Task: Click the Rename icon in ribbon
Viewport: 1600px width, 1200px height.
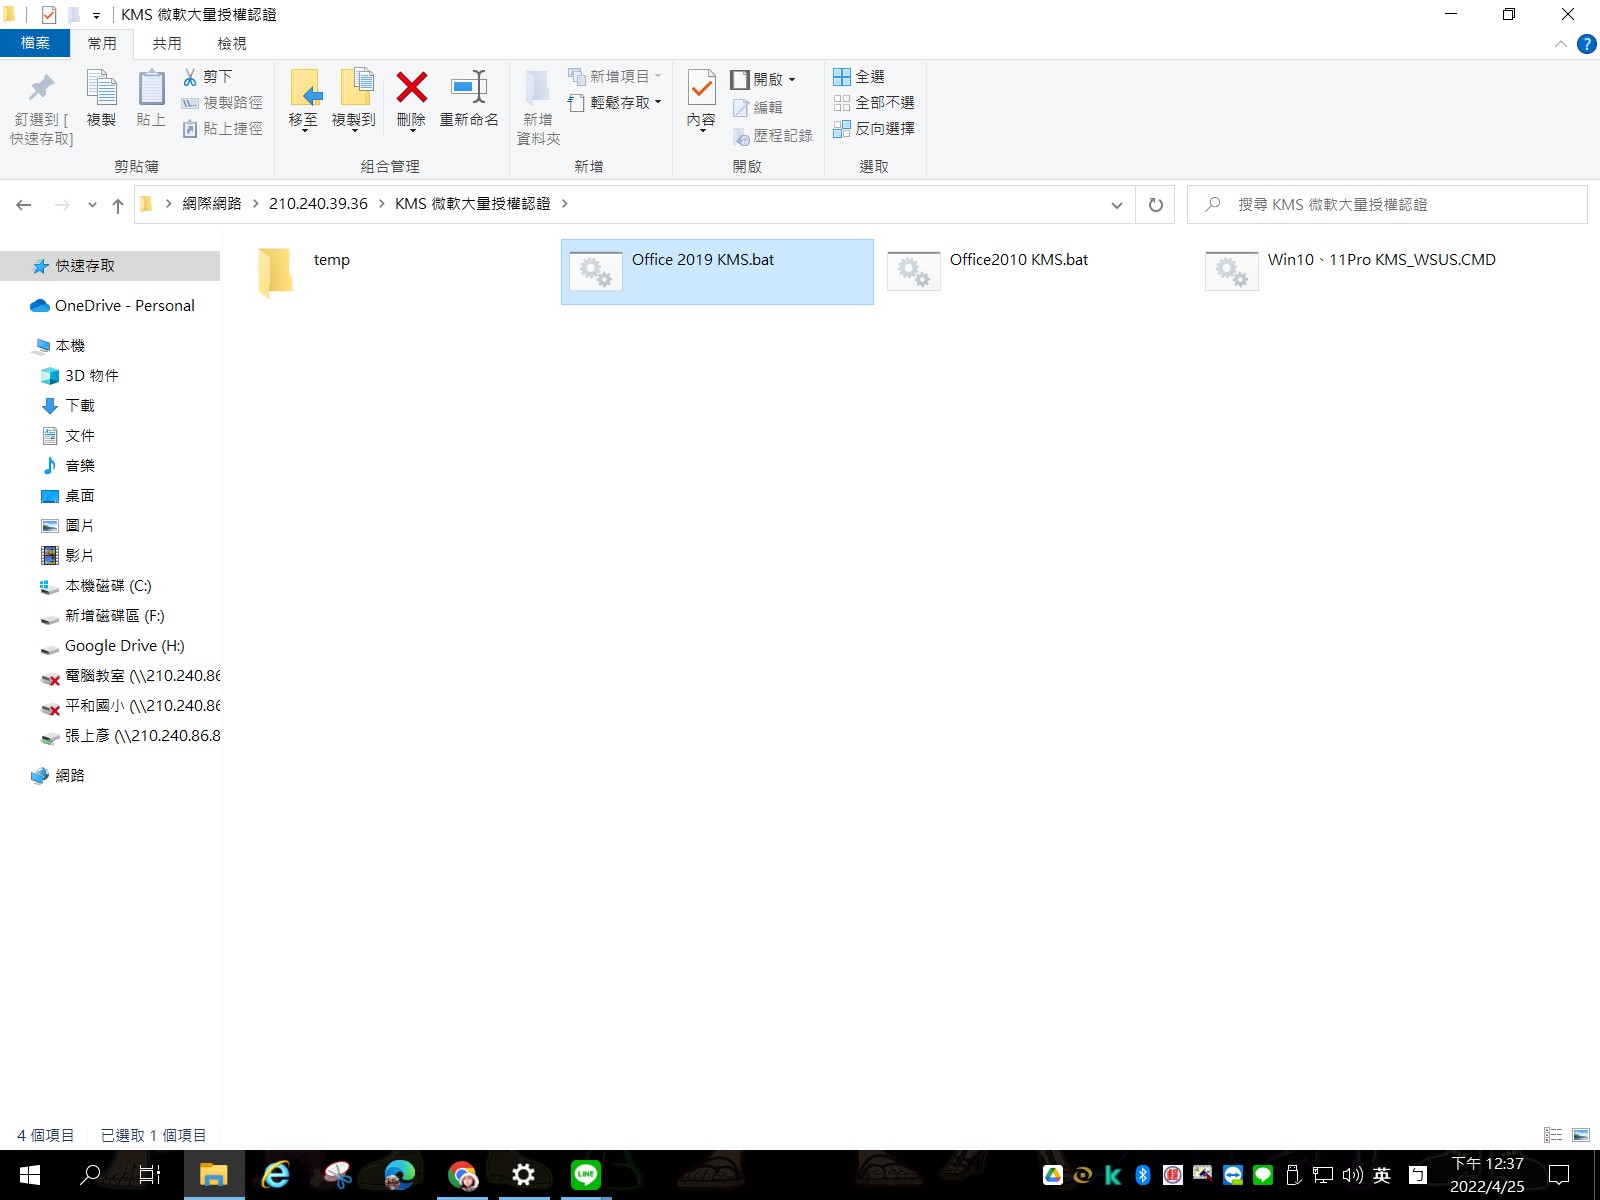Action: point(468,88)
